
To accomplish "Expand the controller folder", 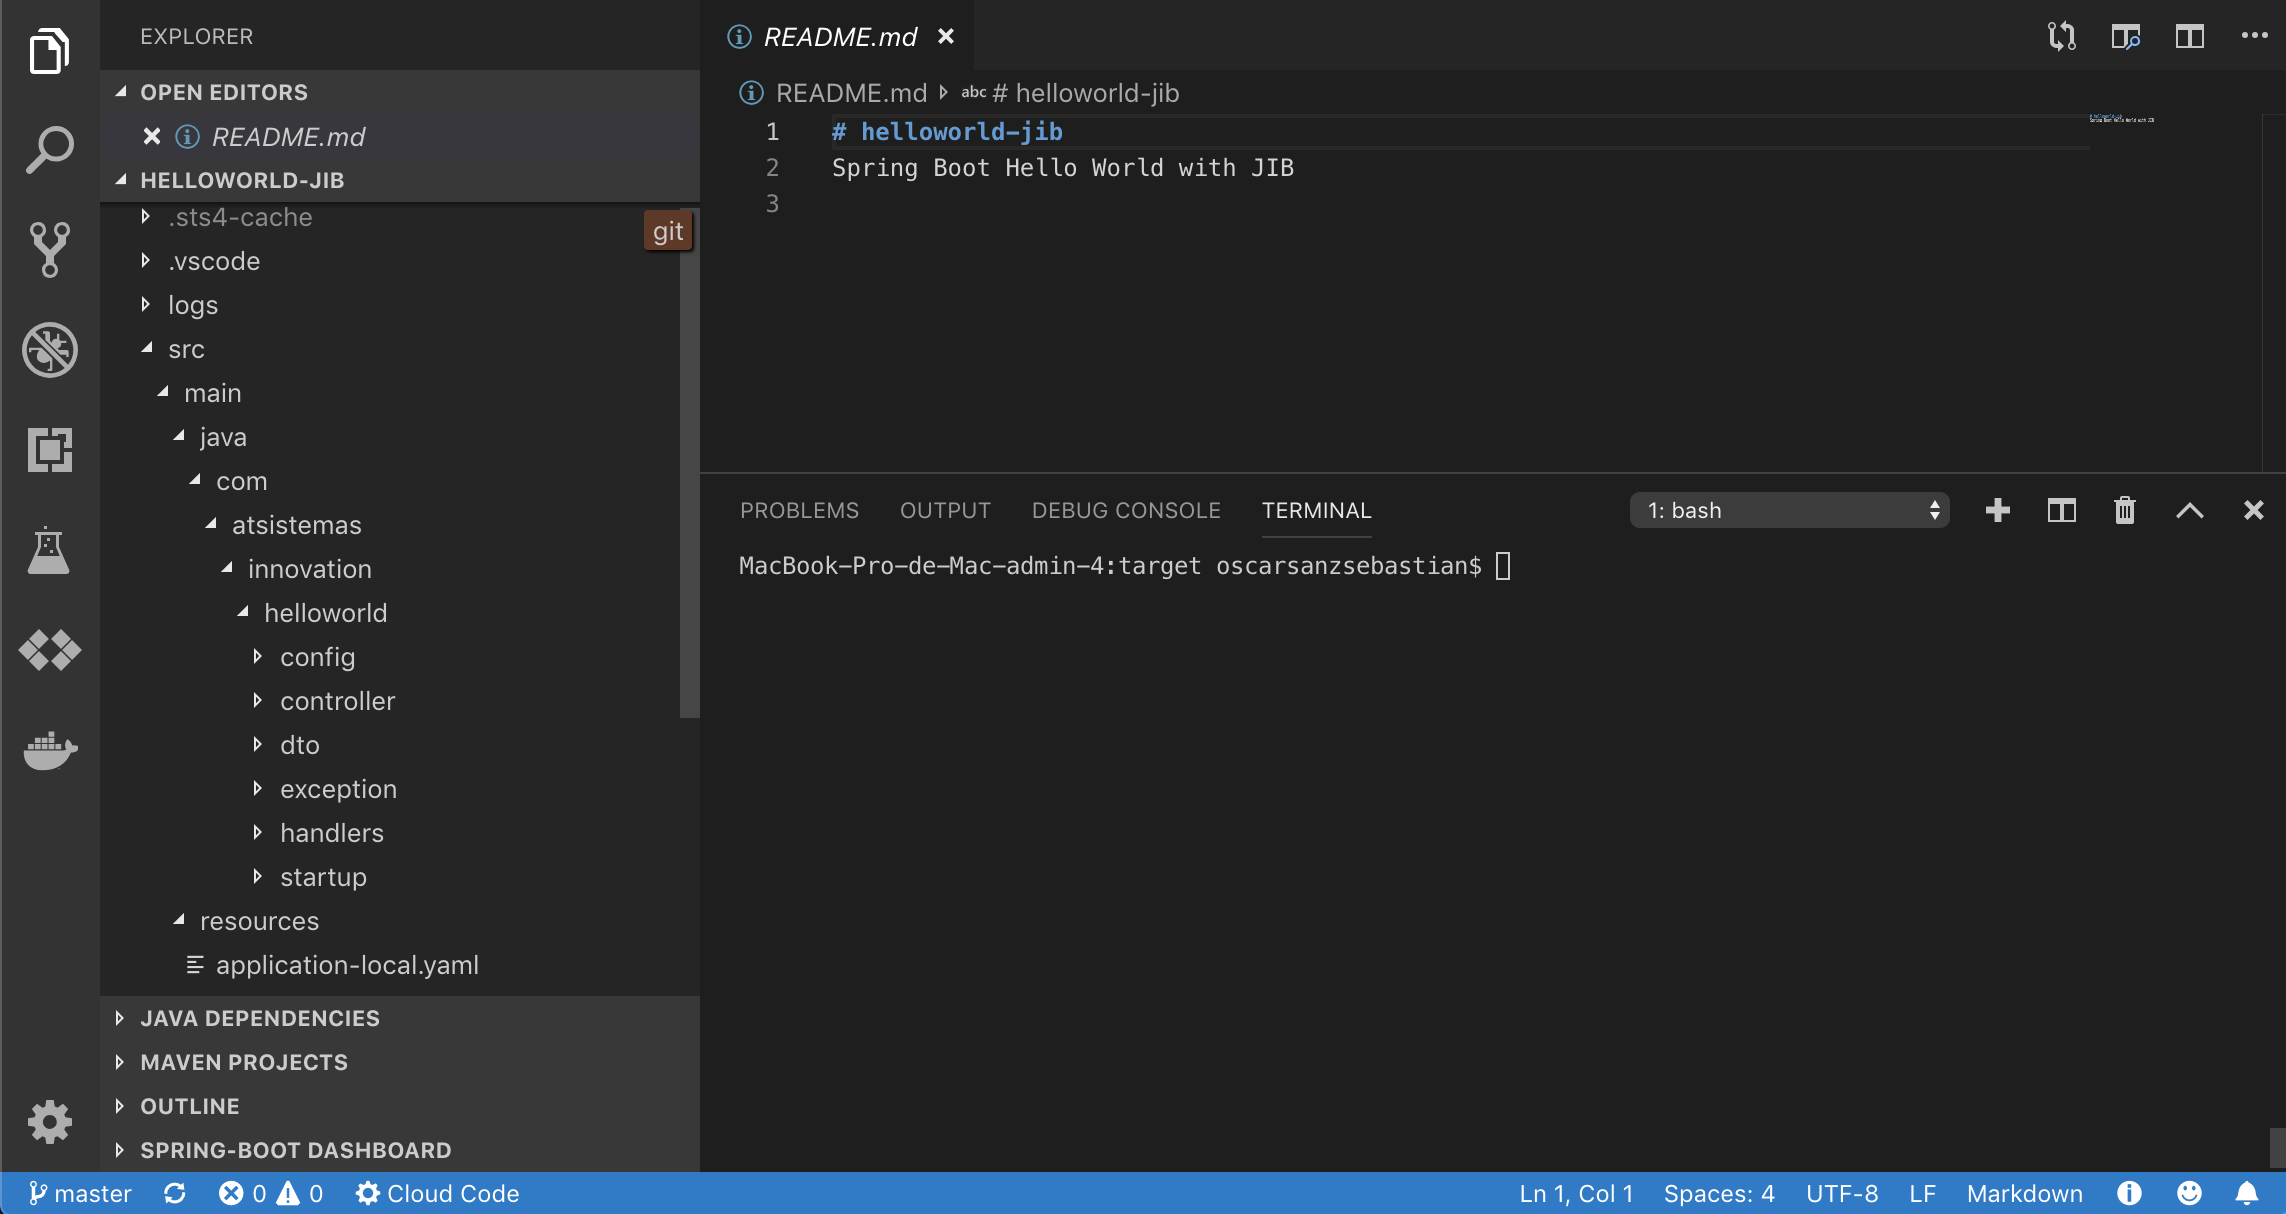I will pyautogui.click(x=337, y=701).
